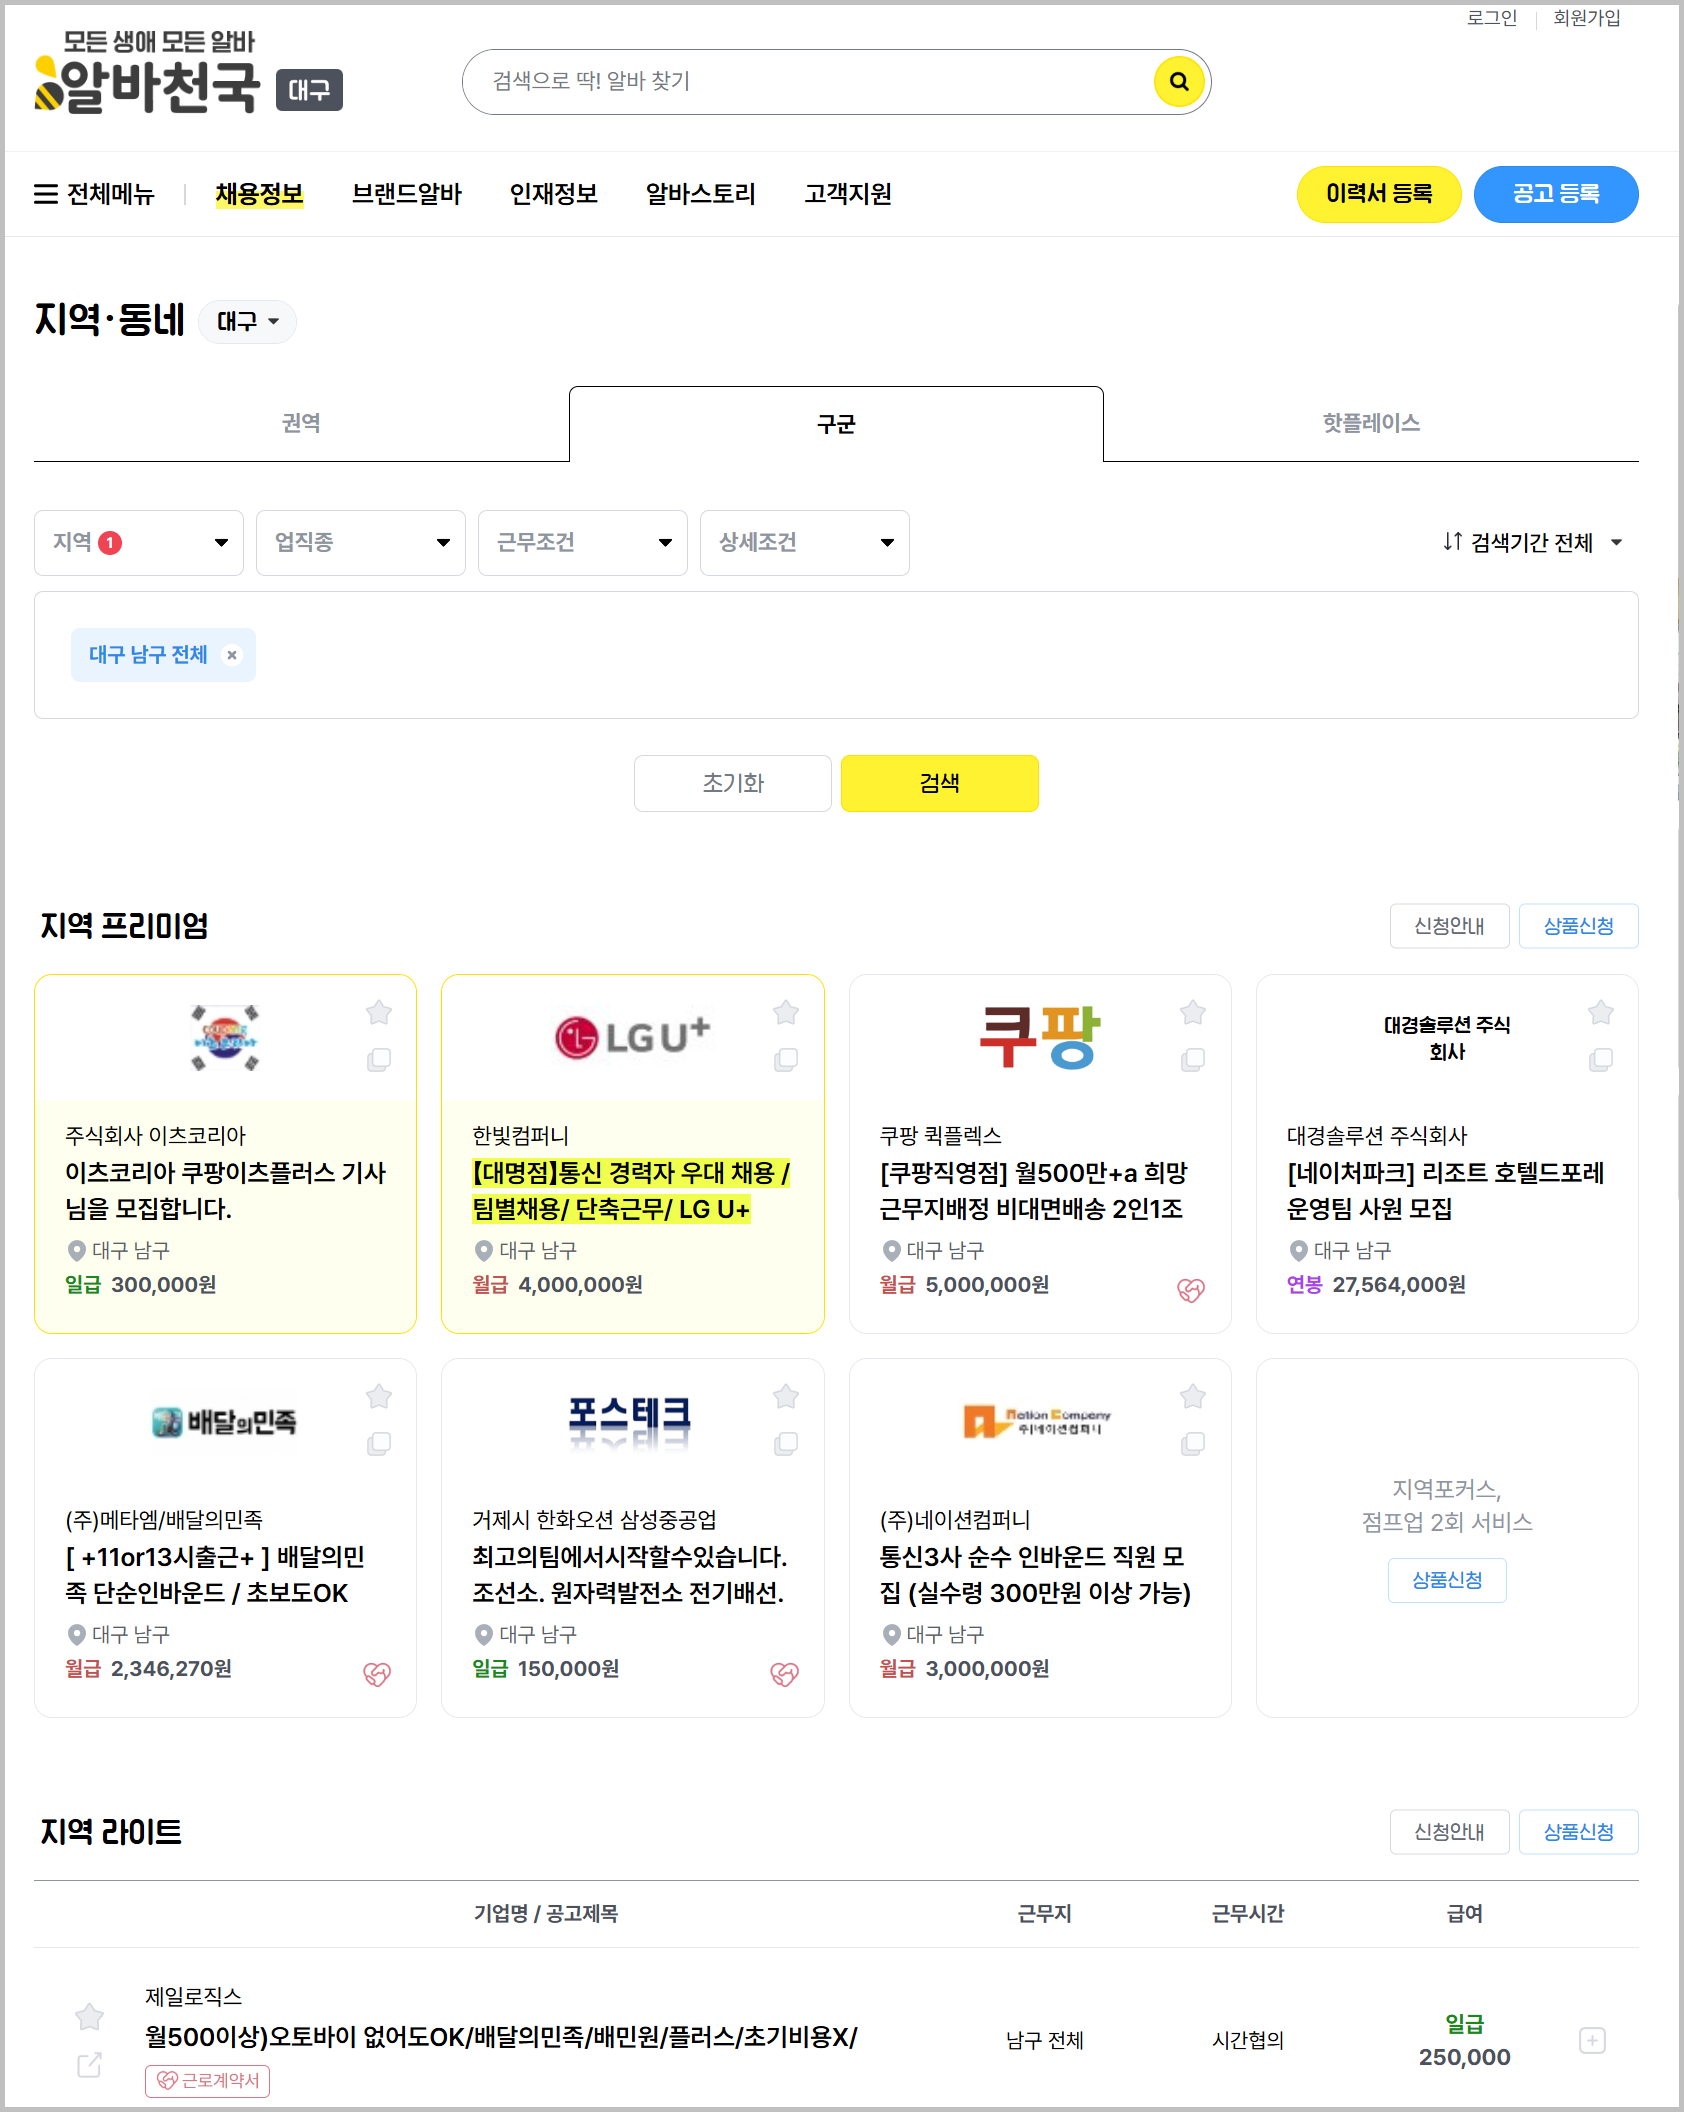Click the 포스테크 logo image
Viewport: 1684px width, 2112px height.
point(630,1422)
